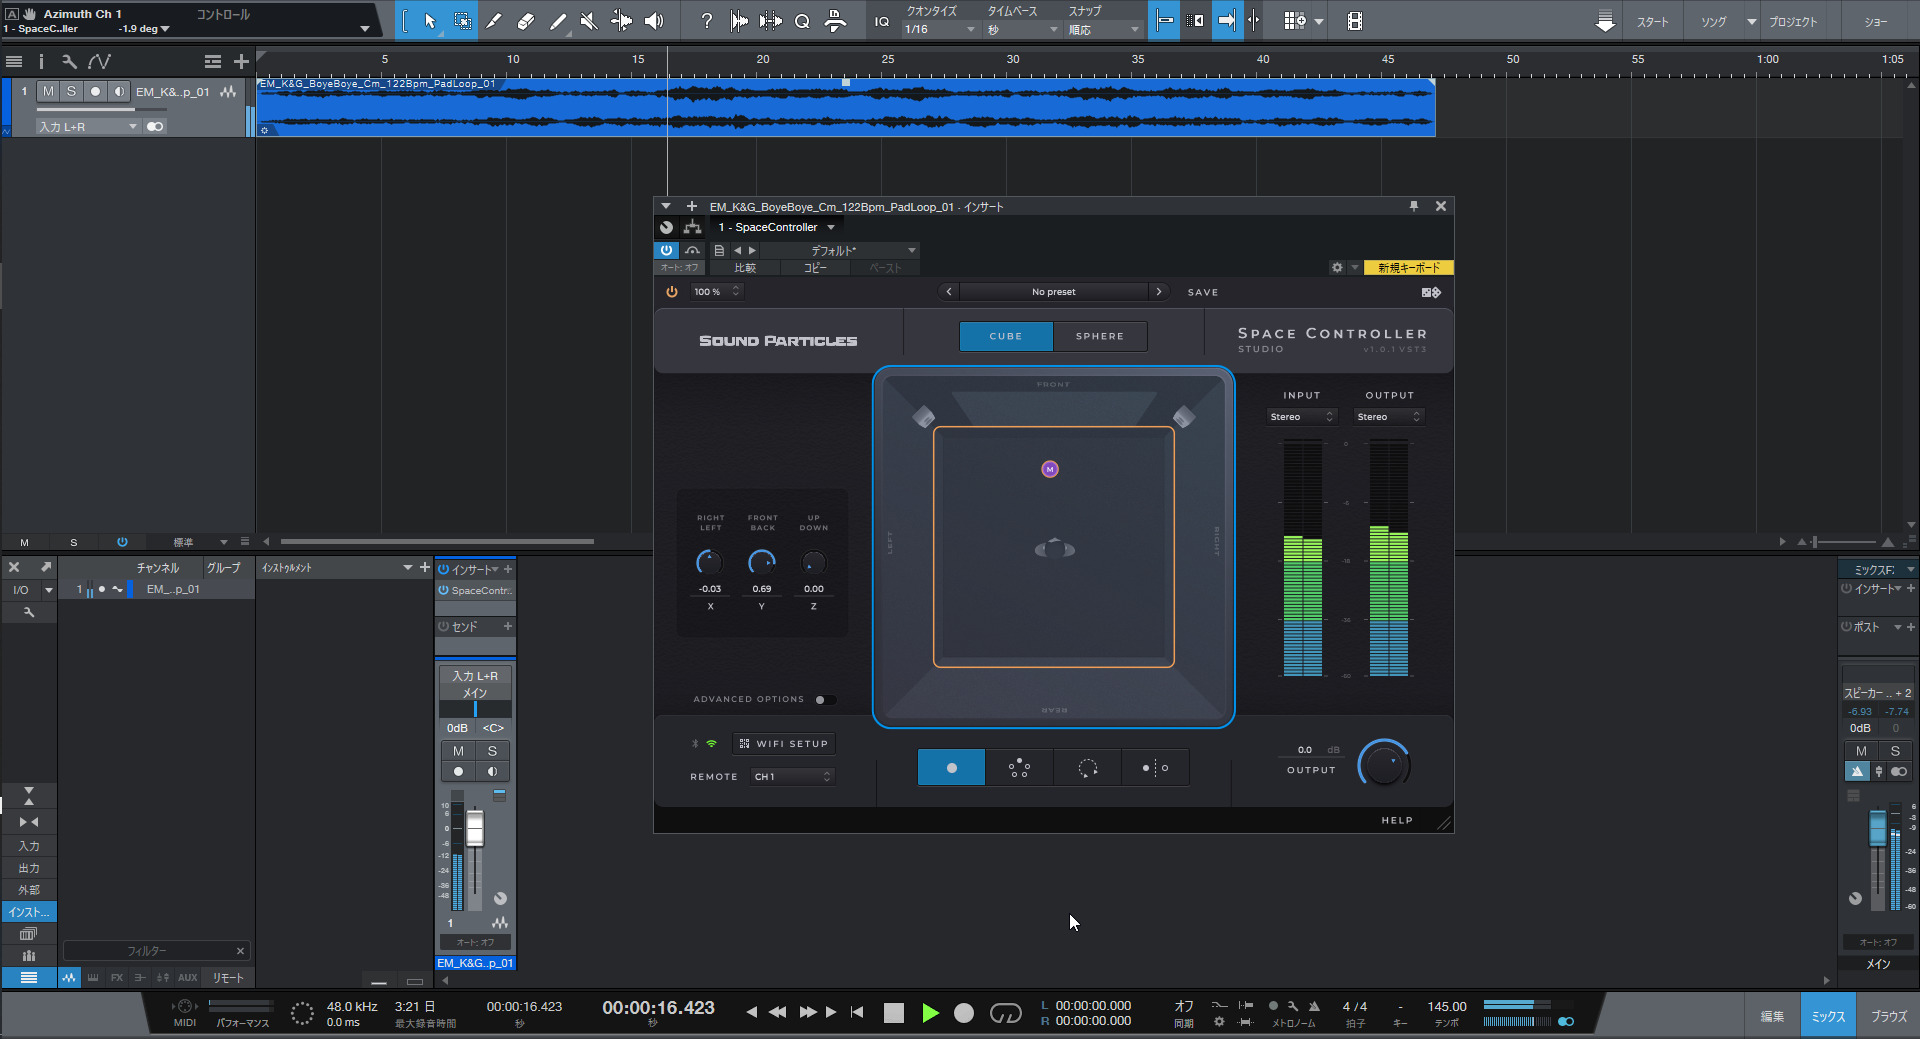The height and width of the screenshot is (1039, 1920).
Task: Open the help question-mark tool
Action: click(x=707, y=21)
